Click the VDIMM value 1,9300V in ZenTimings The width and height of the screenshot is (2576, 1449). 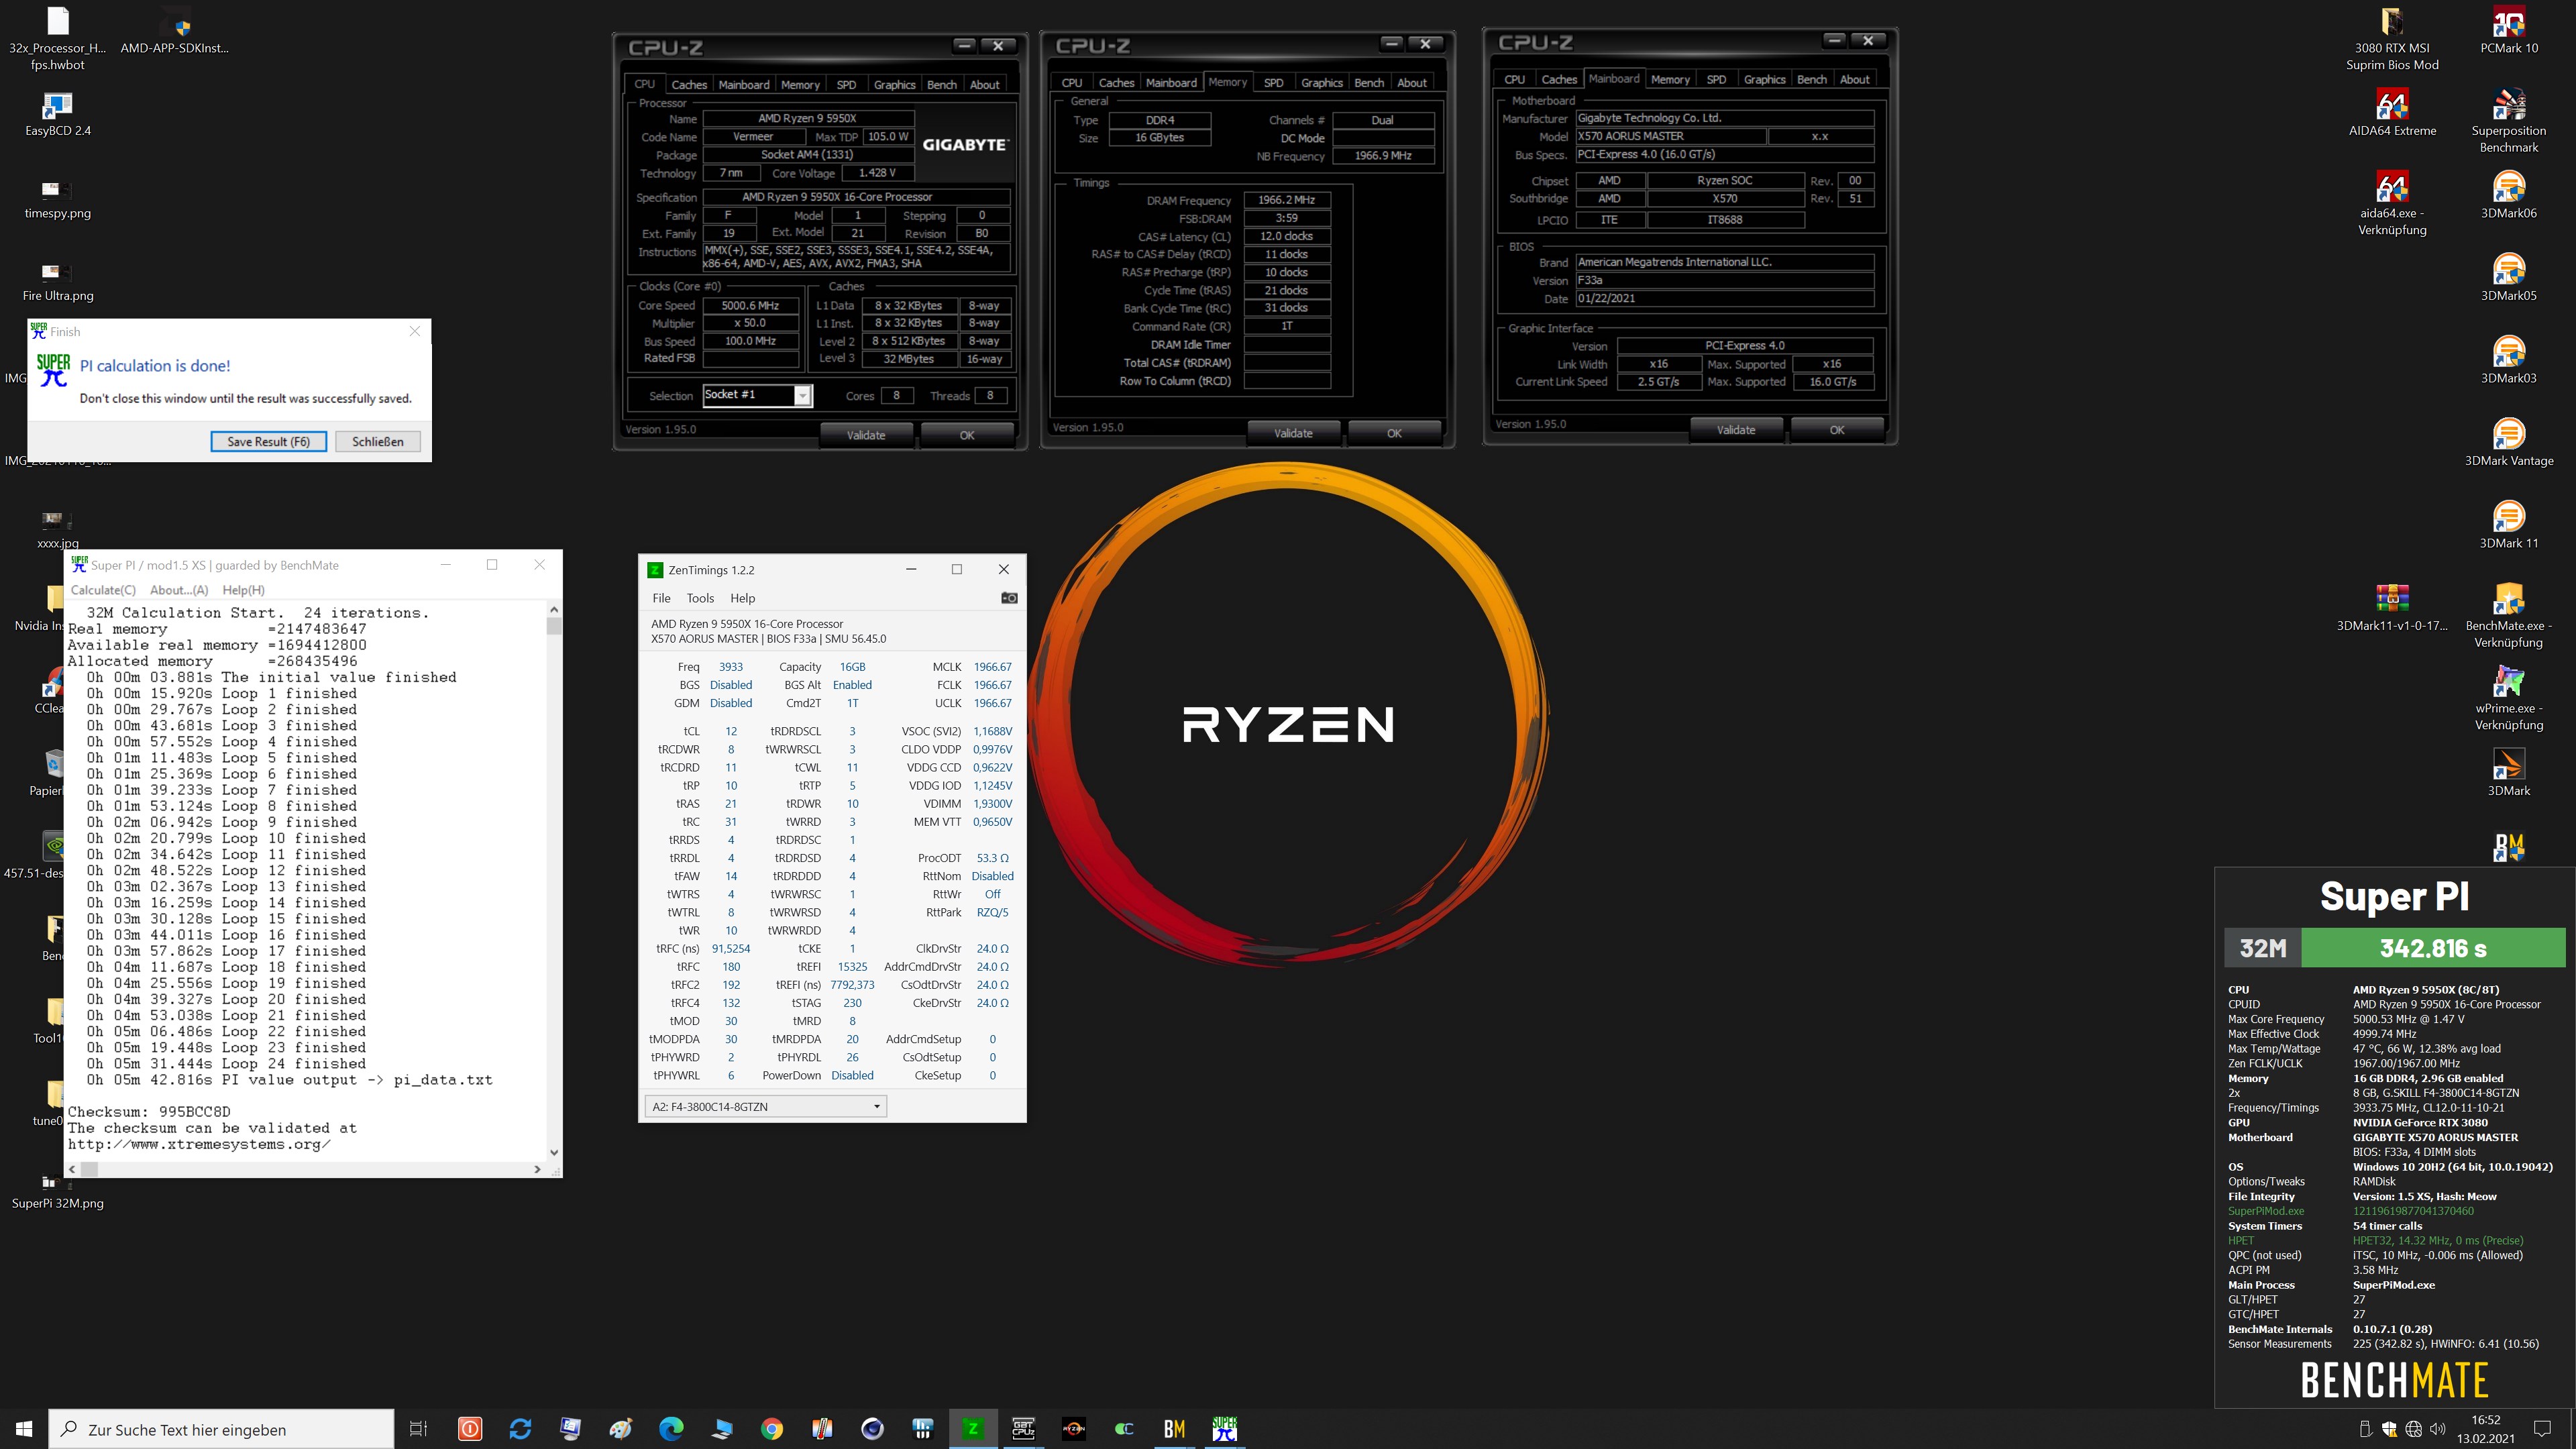[992, 804]
